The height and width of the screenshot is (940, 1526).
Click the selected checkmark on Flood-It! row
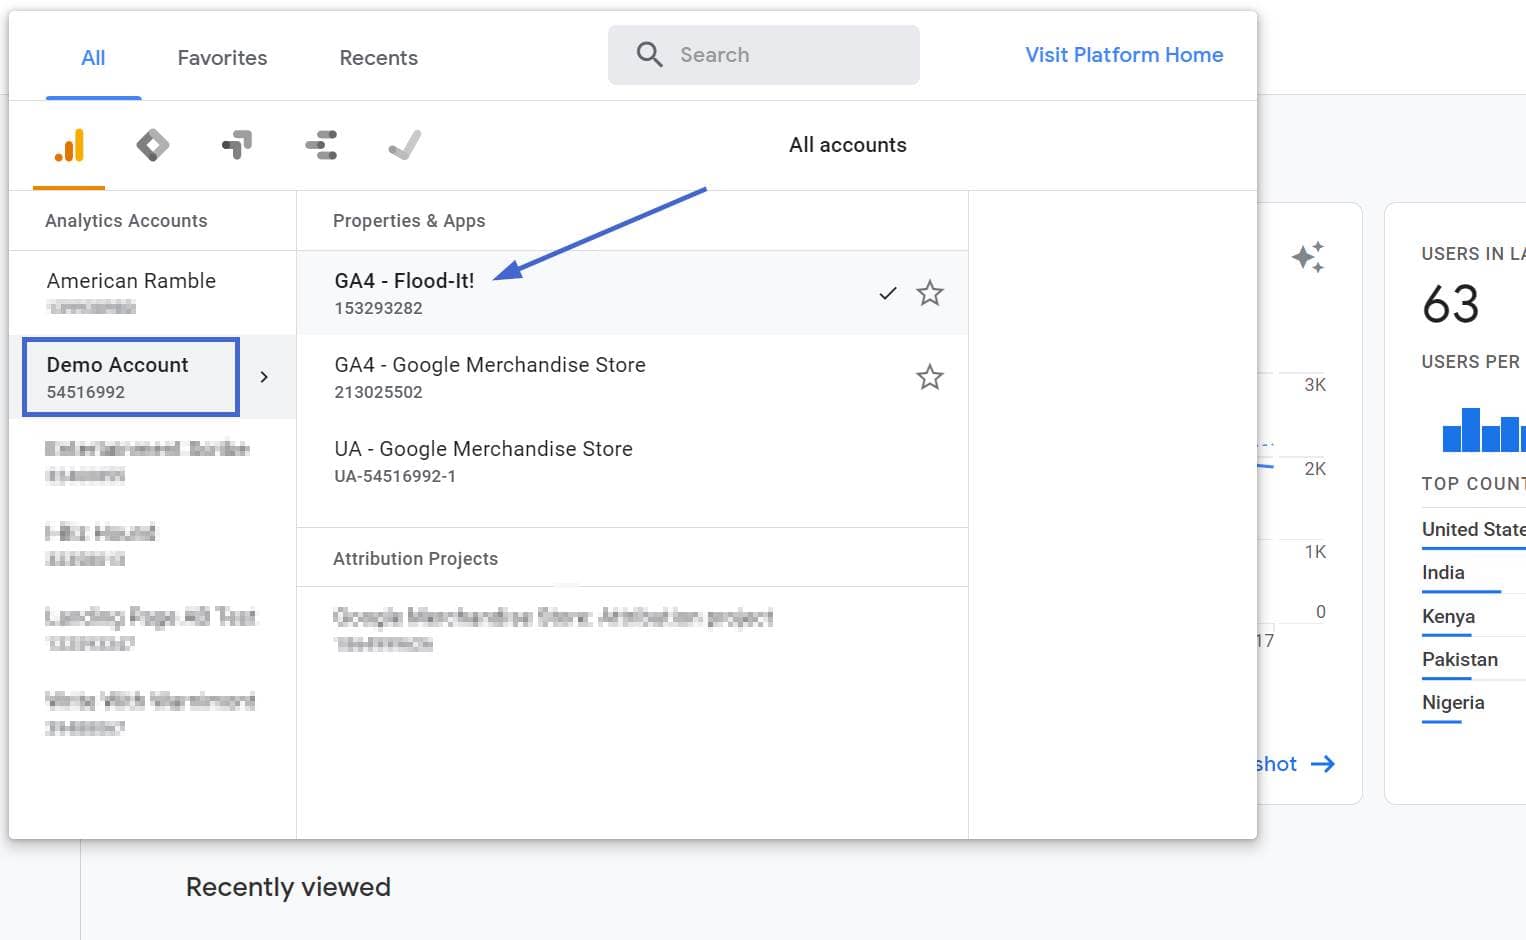(x=887, y=293)
